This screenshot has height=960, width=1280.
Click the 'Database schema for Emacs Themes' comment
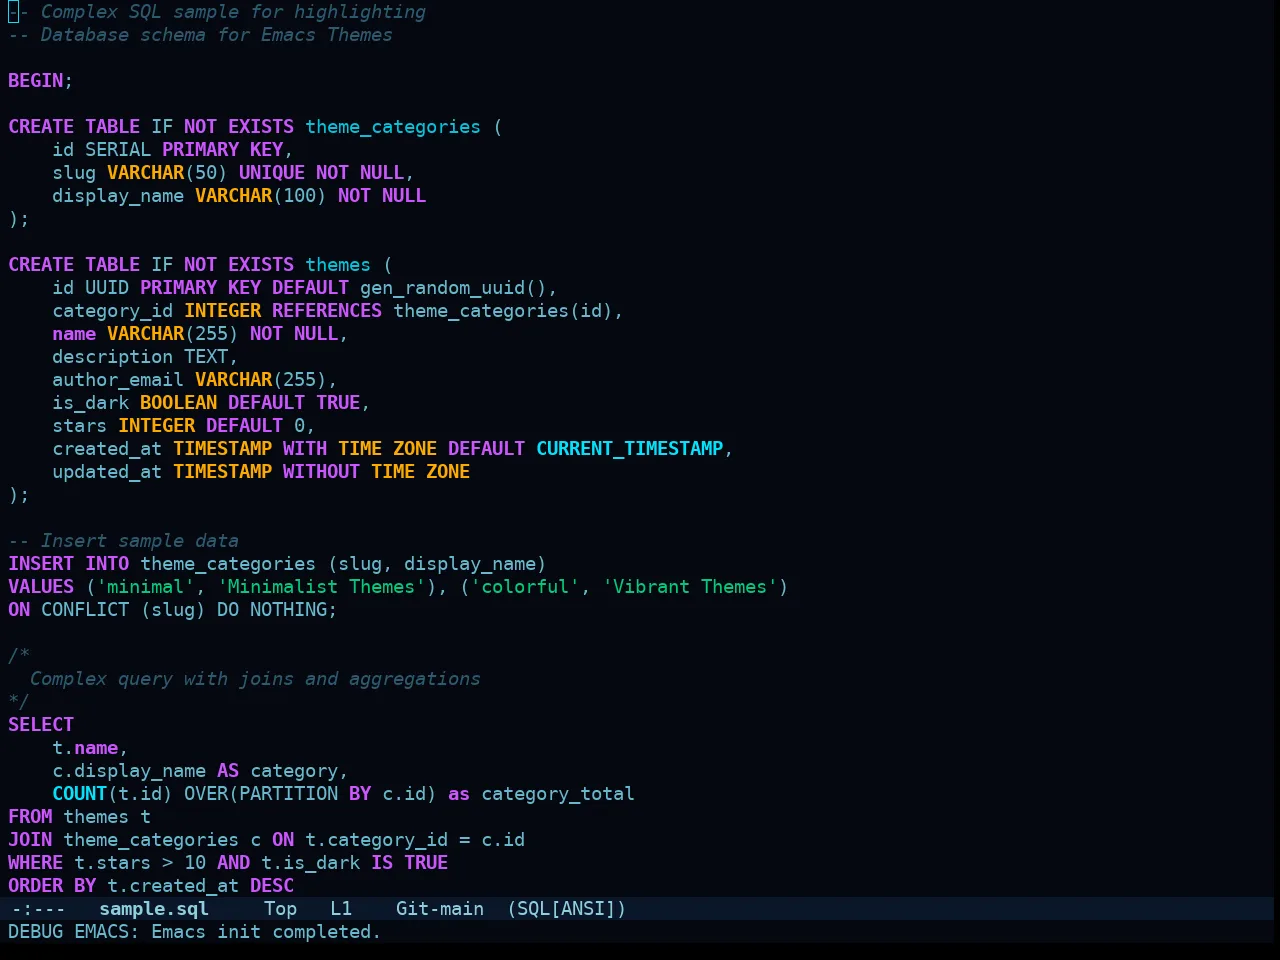coord(201,35)
